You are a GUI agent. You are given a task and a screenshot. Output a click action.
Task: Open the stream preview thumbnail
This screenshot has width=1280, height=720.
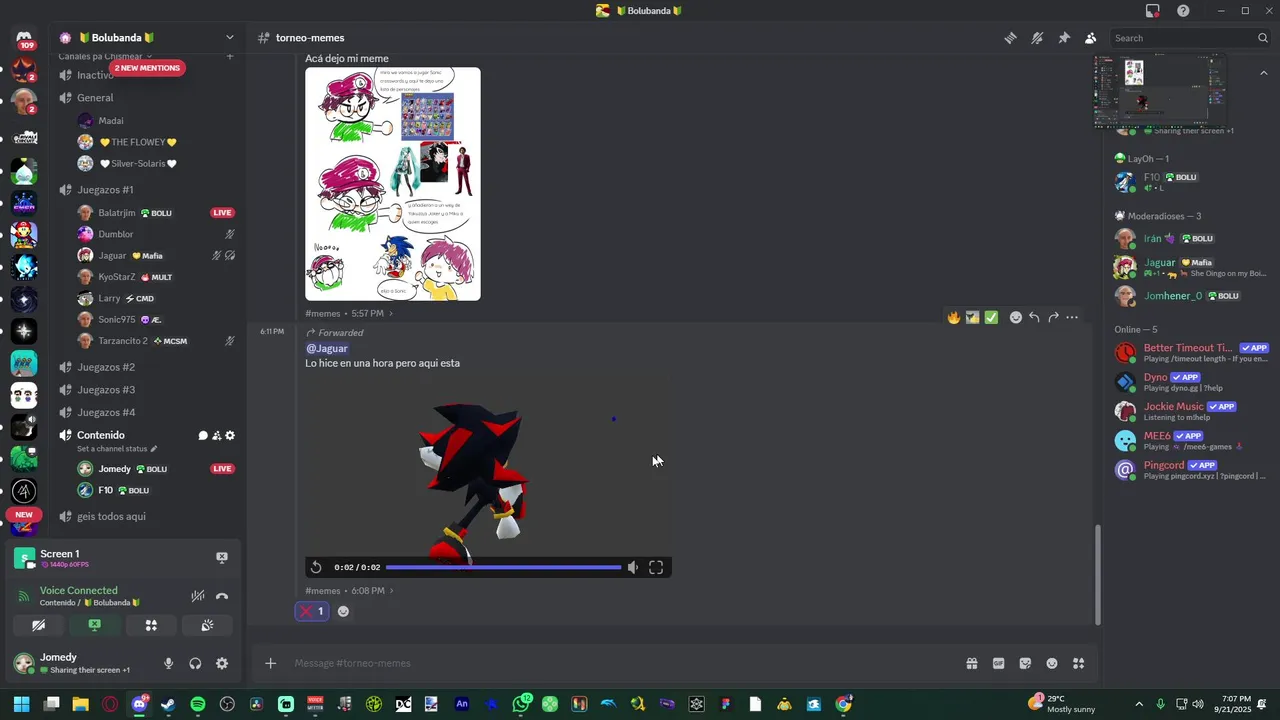(x=1160, y=90)
